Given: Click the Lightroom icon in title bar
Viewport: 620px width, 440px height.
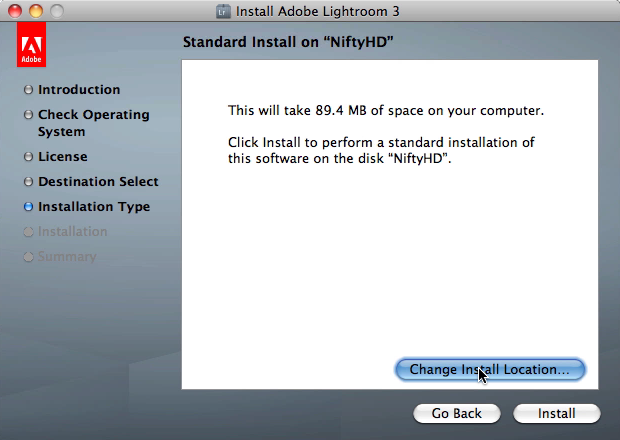Looking at the screenshot, I should [x=223, y=11].
